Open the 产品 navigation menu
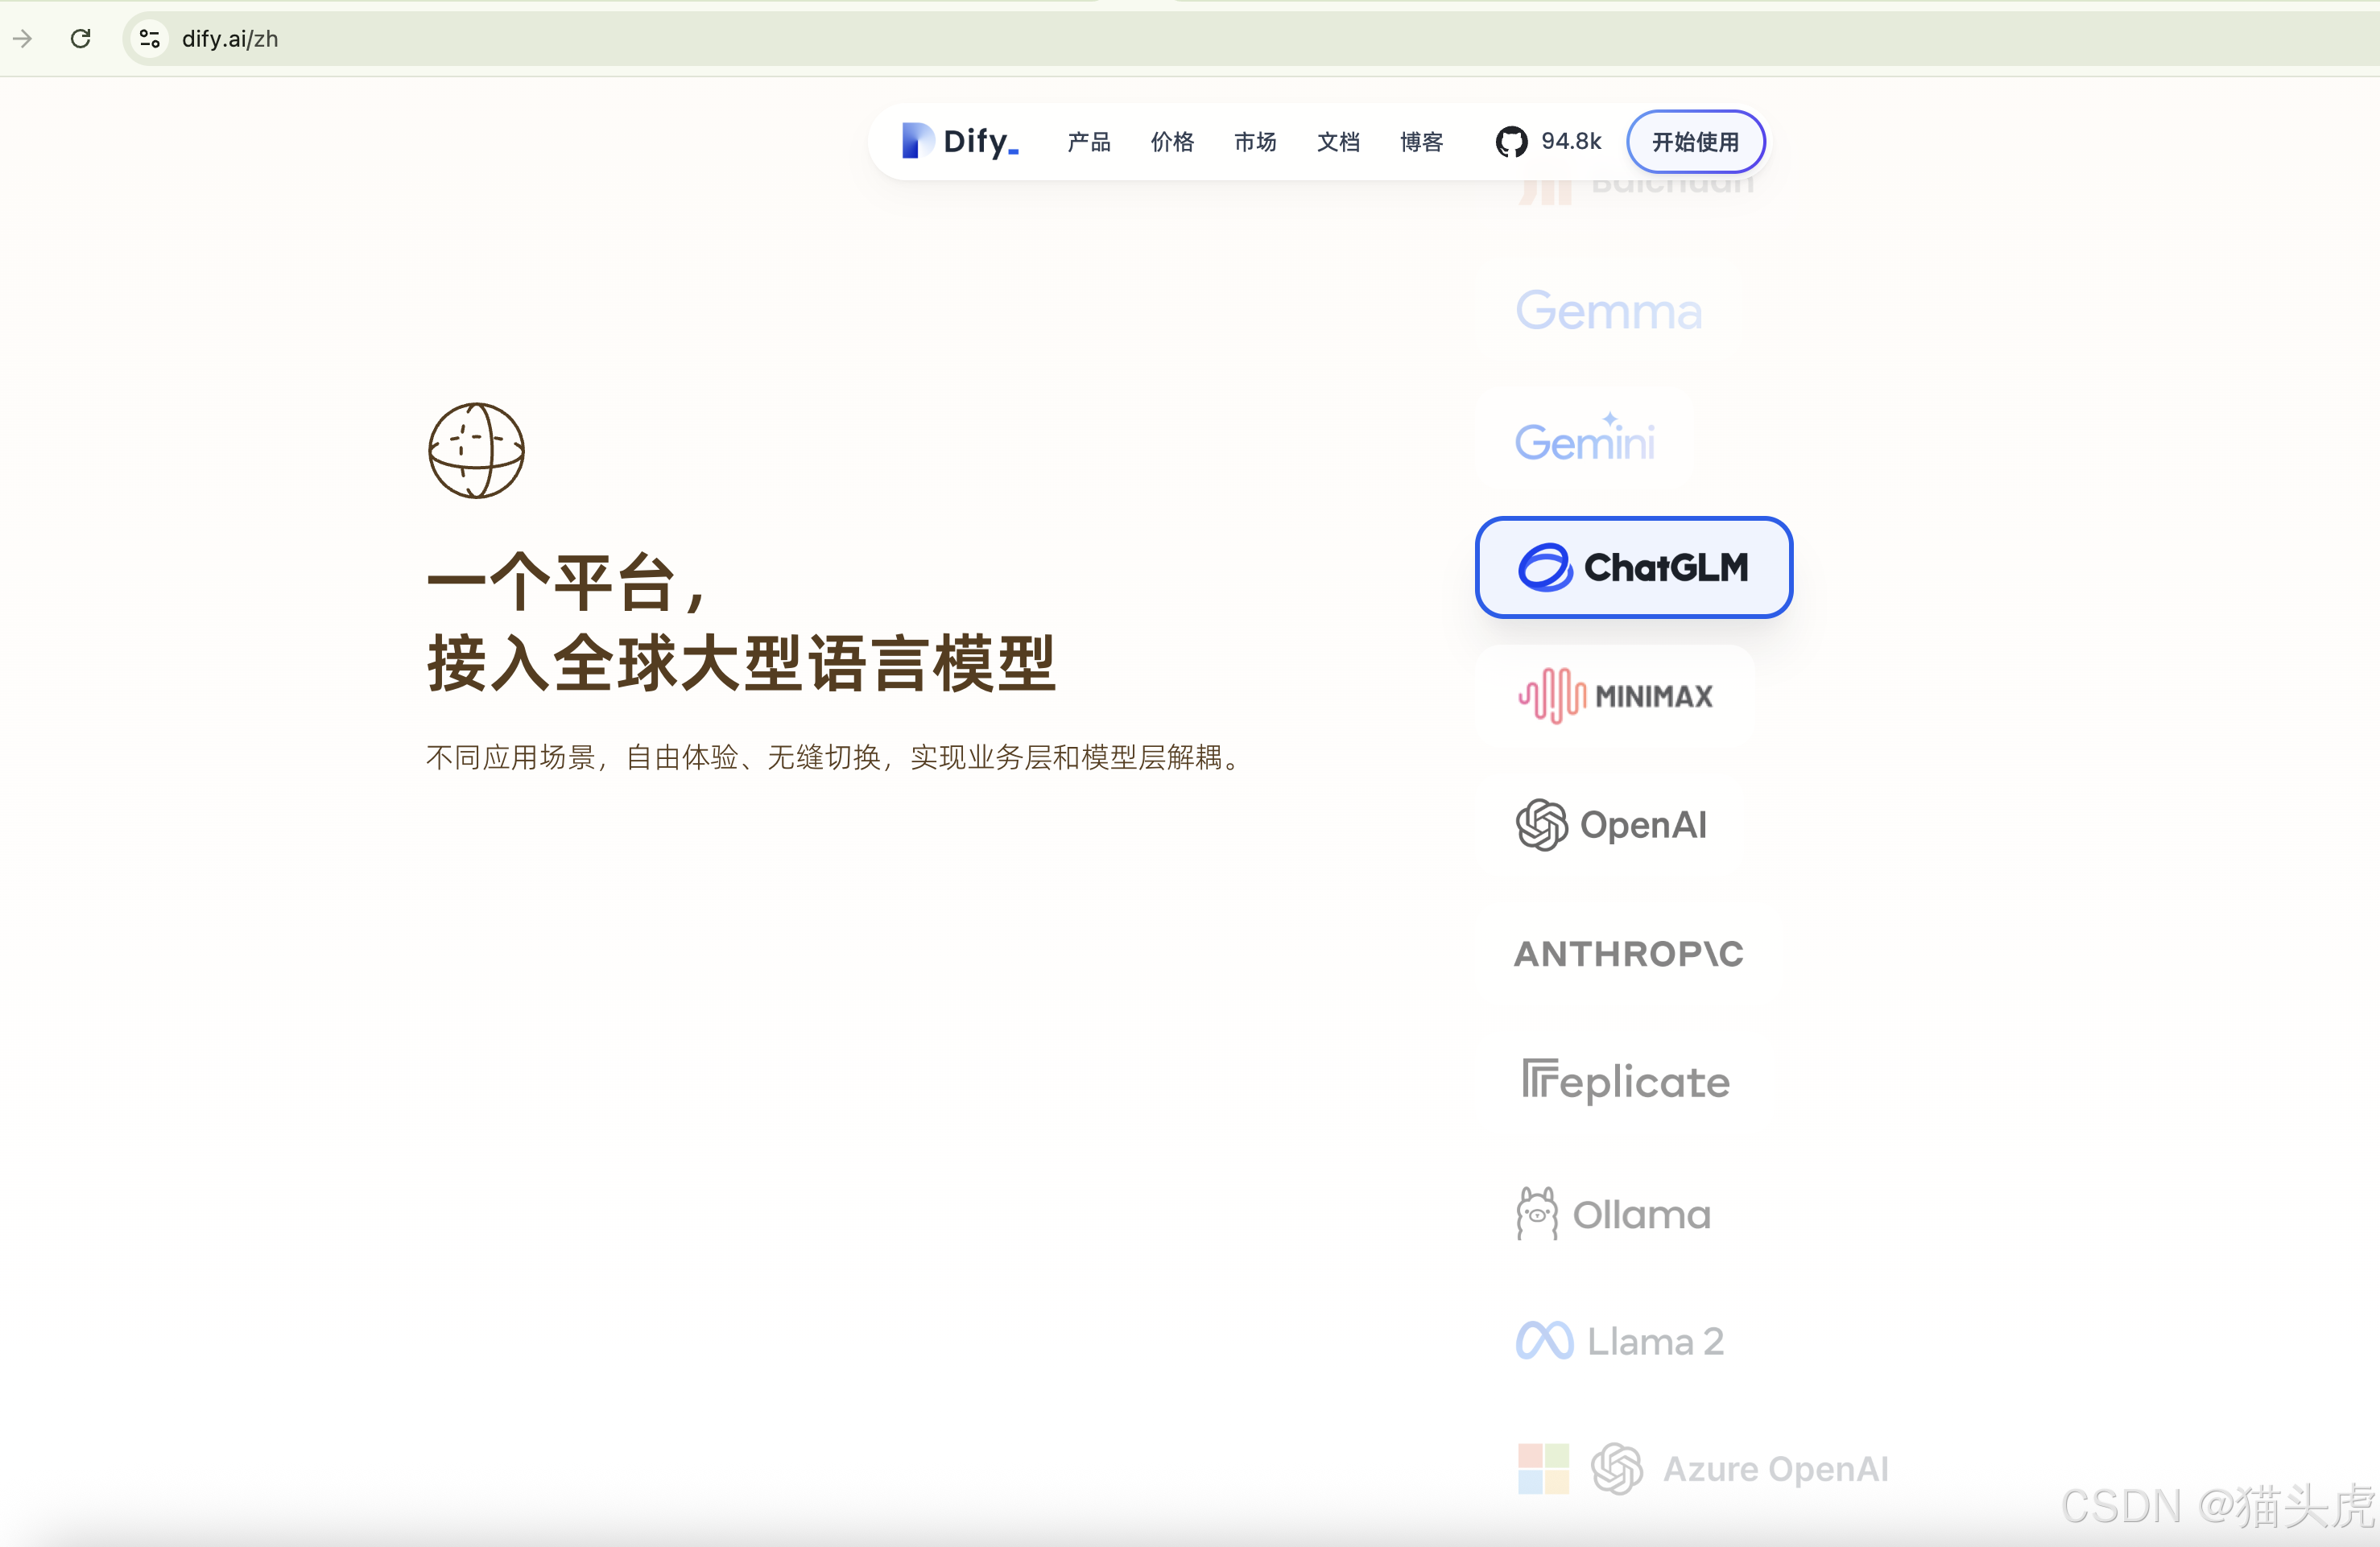Image resolution: width=2380 pixels, height=1547 pixels. coord(1088,142)
